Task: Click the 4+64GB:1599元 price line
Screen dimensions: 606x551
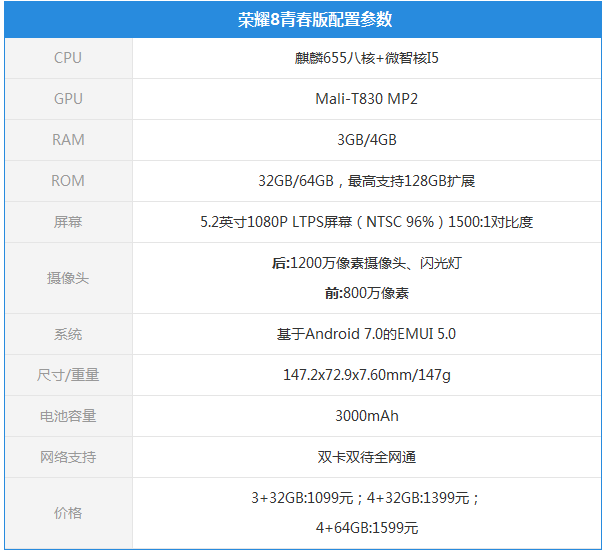Action: [x=366, y=527]
